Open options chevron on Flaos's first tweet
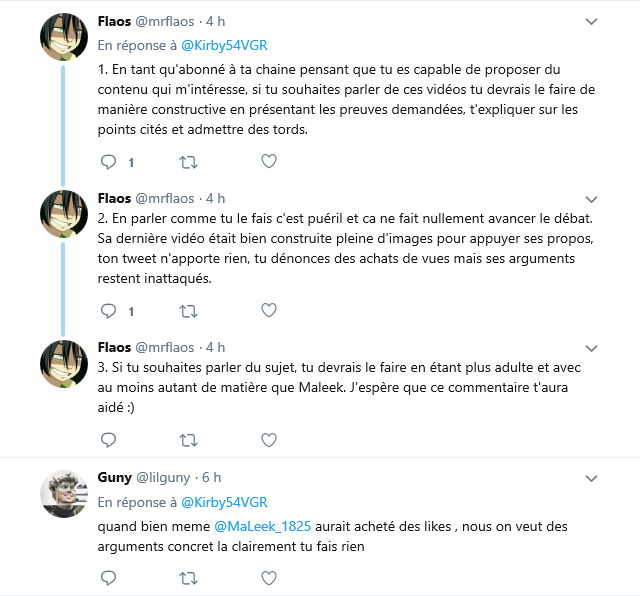This screenshot has width=640, height=596. [x=591, y=21]
